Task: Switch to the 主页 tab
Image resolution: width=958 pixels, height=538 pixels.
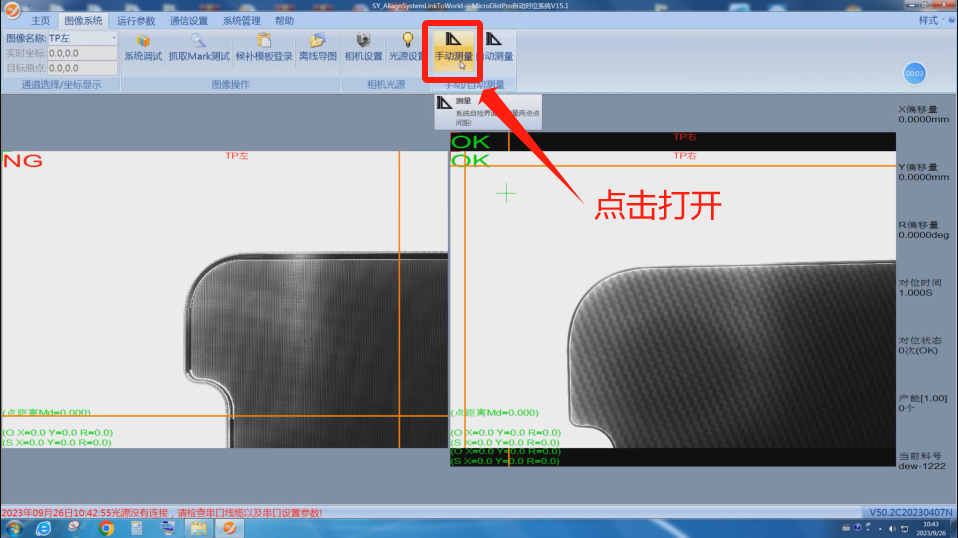Action: coord(40,20)
